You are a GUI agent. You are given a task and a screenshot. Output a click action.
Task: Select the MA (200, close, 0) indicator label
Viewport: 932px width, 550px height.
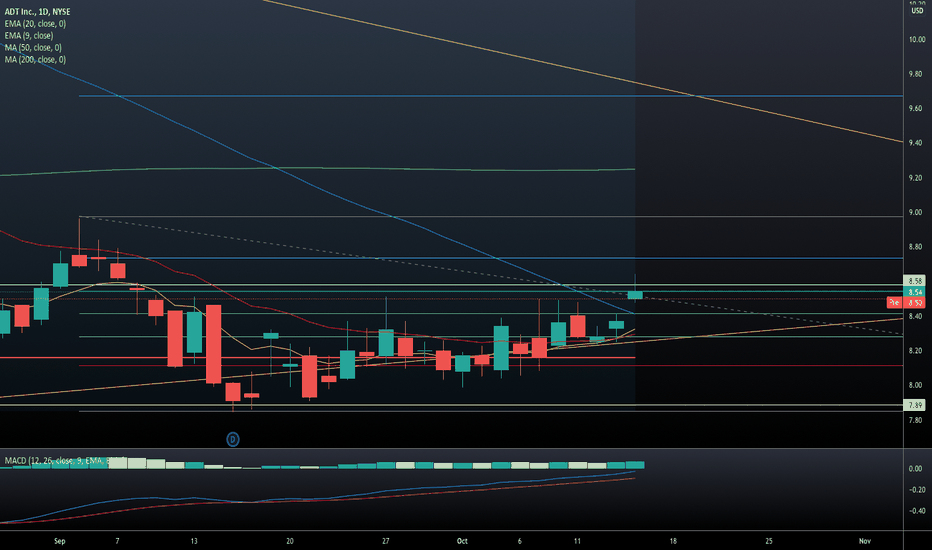tap(35, 59)
